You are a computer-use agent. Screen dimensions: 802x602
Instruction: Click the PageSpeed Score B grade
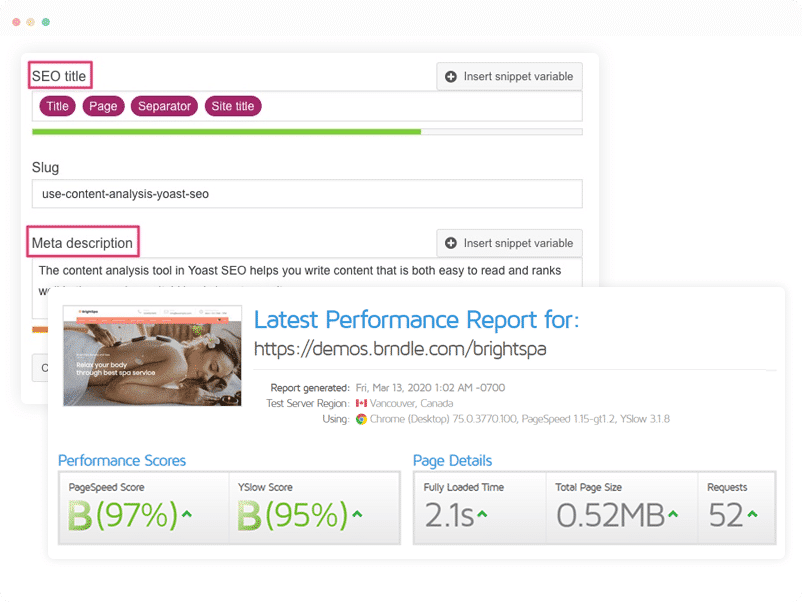click(x=78, y=515)
